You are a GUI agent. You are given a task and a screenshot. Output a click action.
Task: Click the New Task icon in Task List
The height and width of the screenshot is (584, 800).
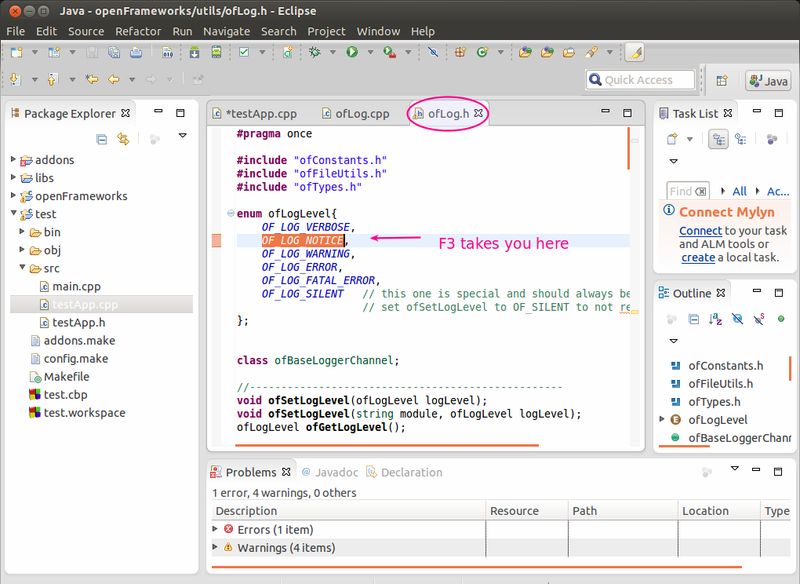[673, 136]
